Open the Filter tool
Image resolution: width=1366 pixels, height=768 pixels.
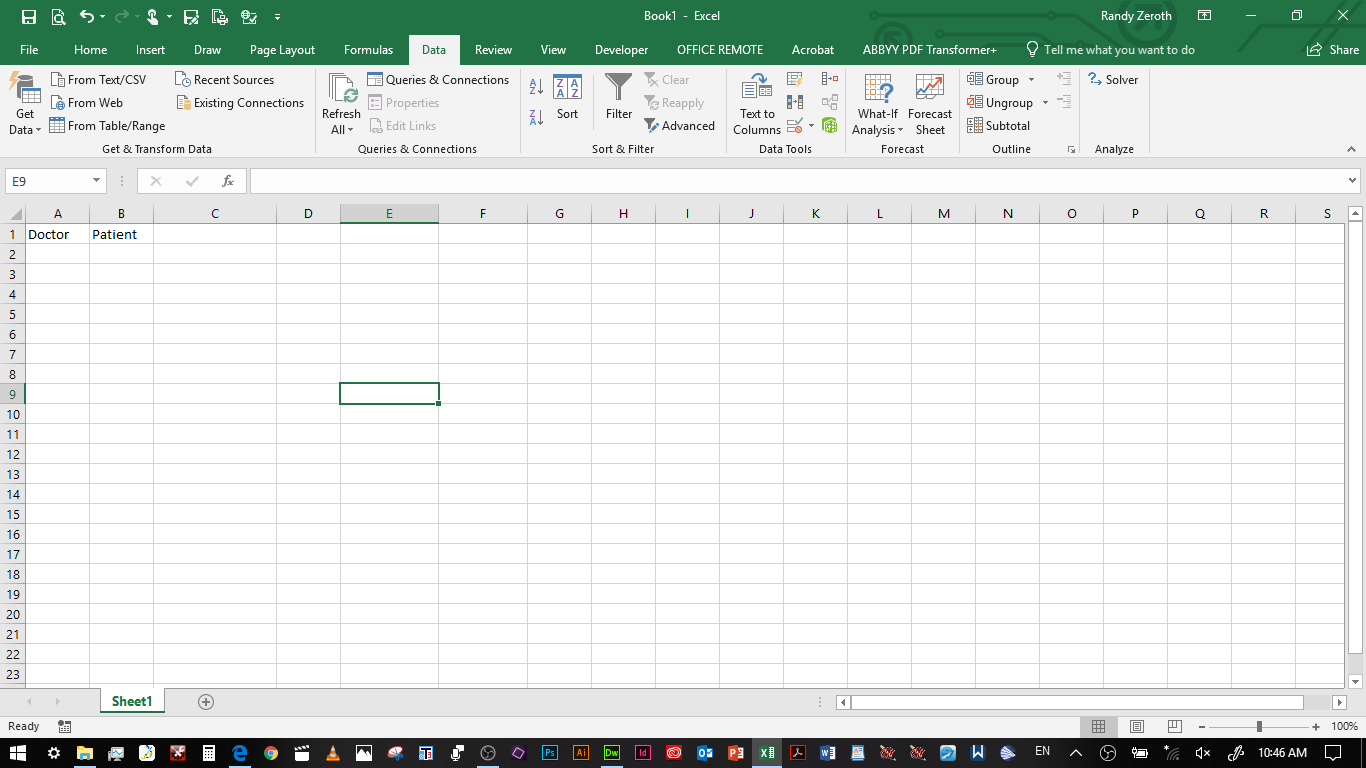618,100
